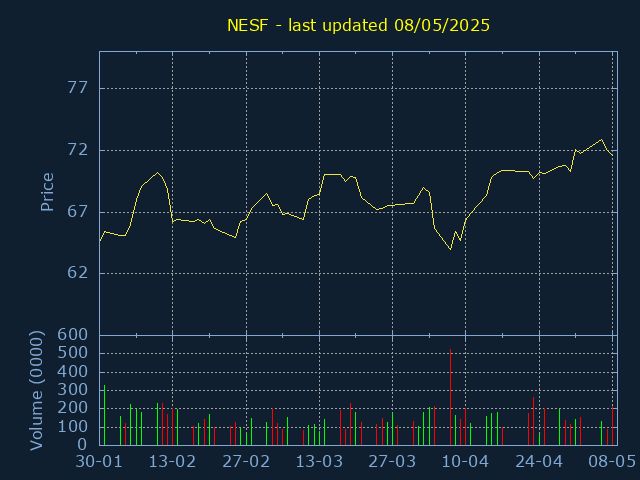Click the 10-04 date label
This screenshot has width=640, height=480.
(465, 462)
